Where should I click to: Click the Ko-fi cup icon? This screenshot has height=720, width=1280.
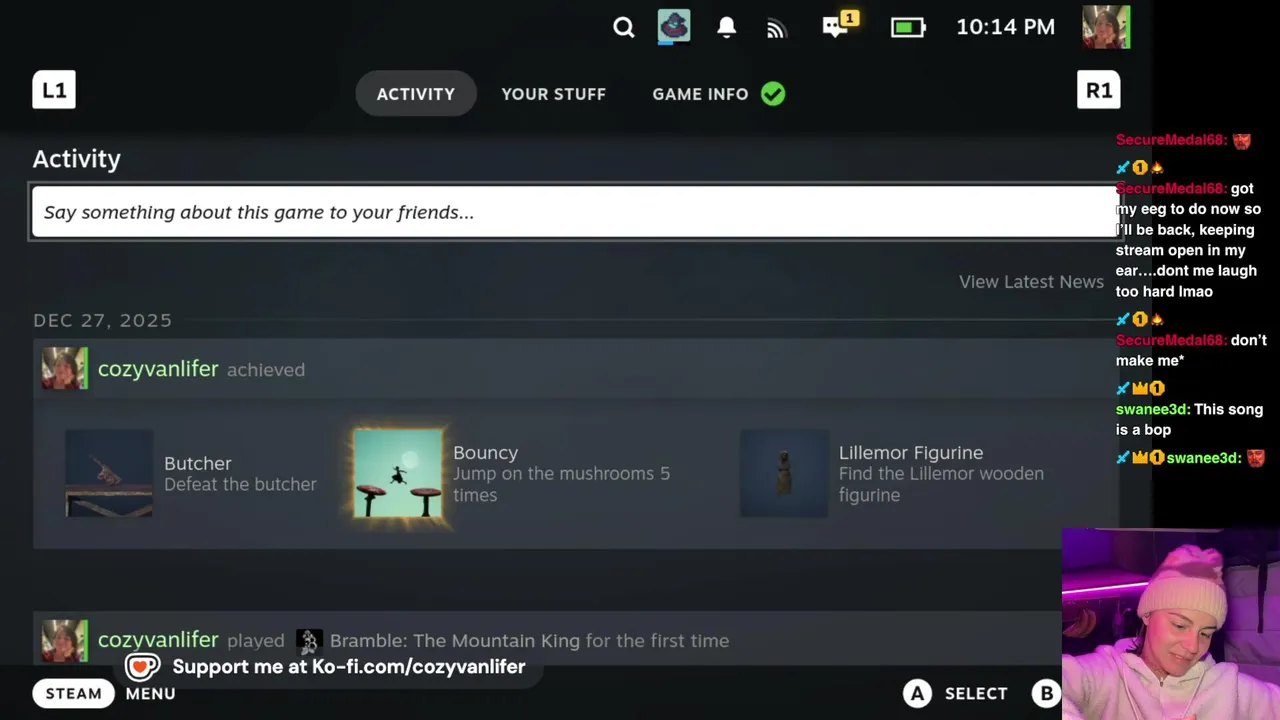click(x=143, y=666)
